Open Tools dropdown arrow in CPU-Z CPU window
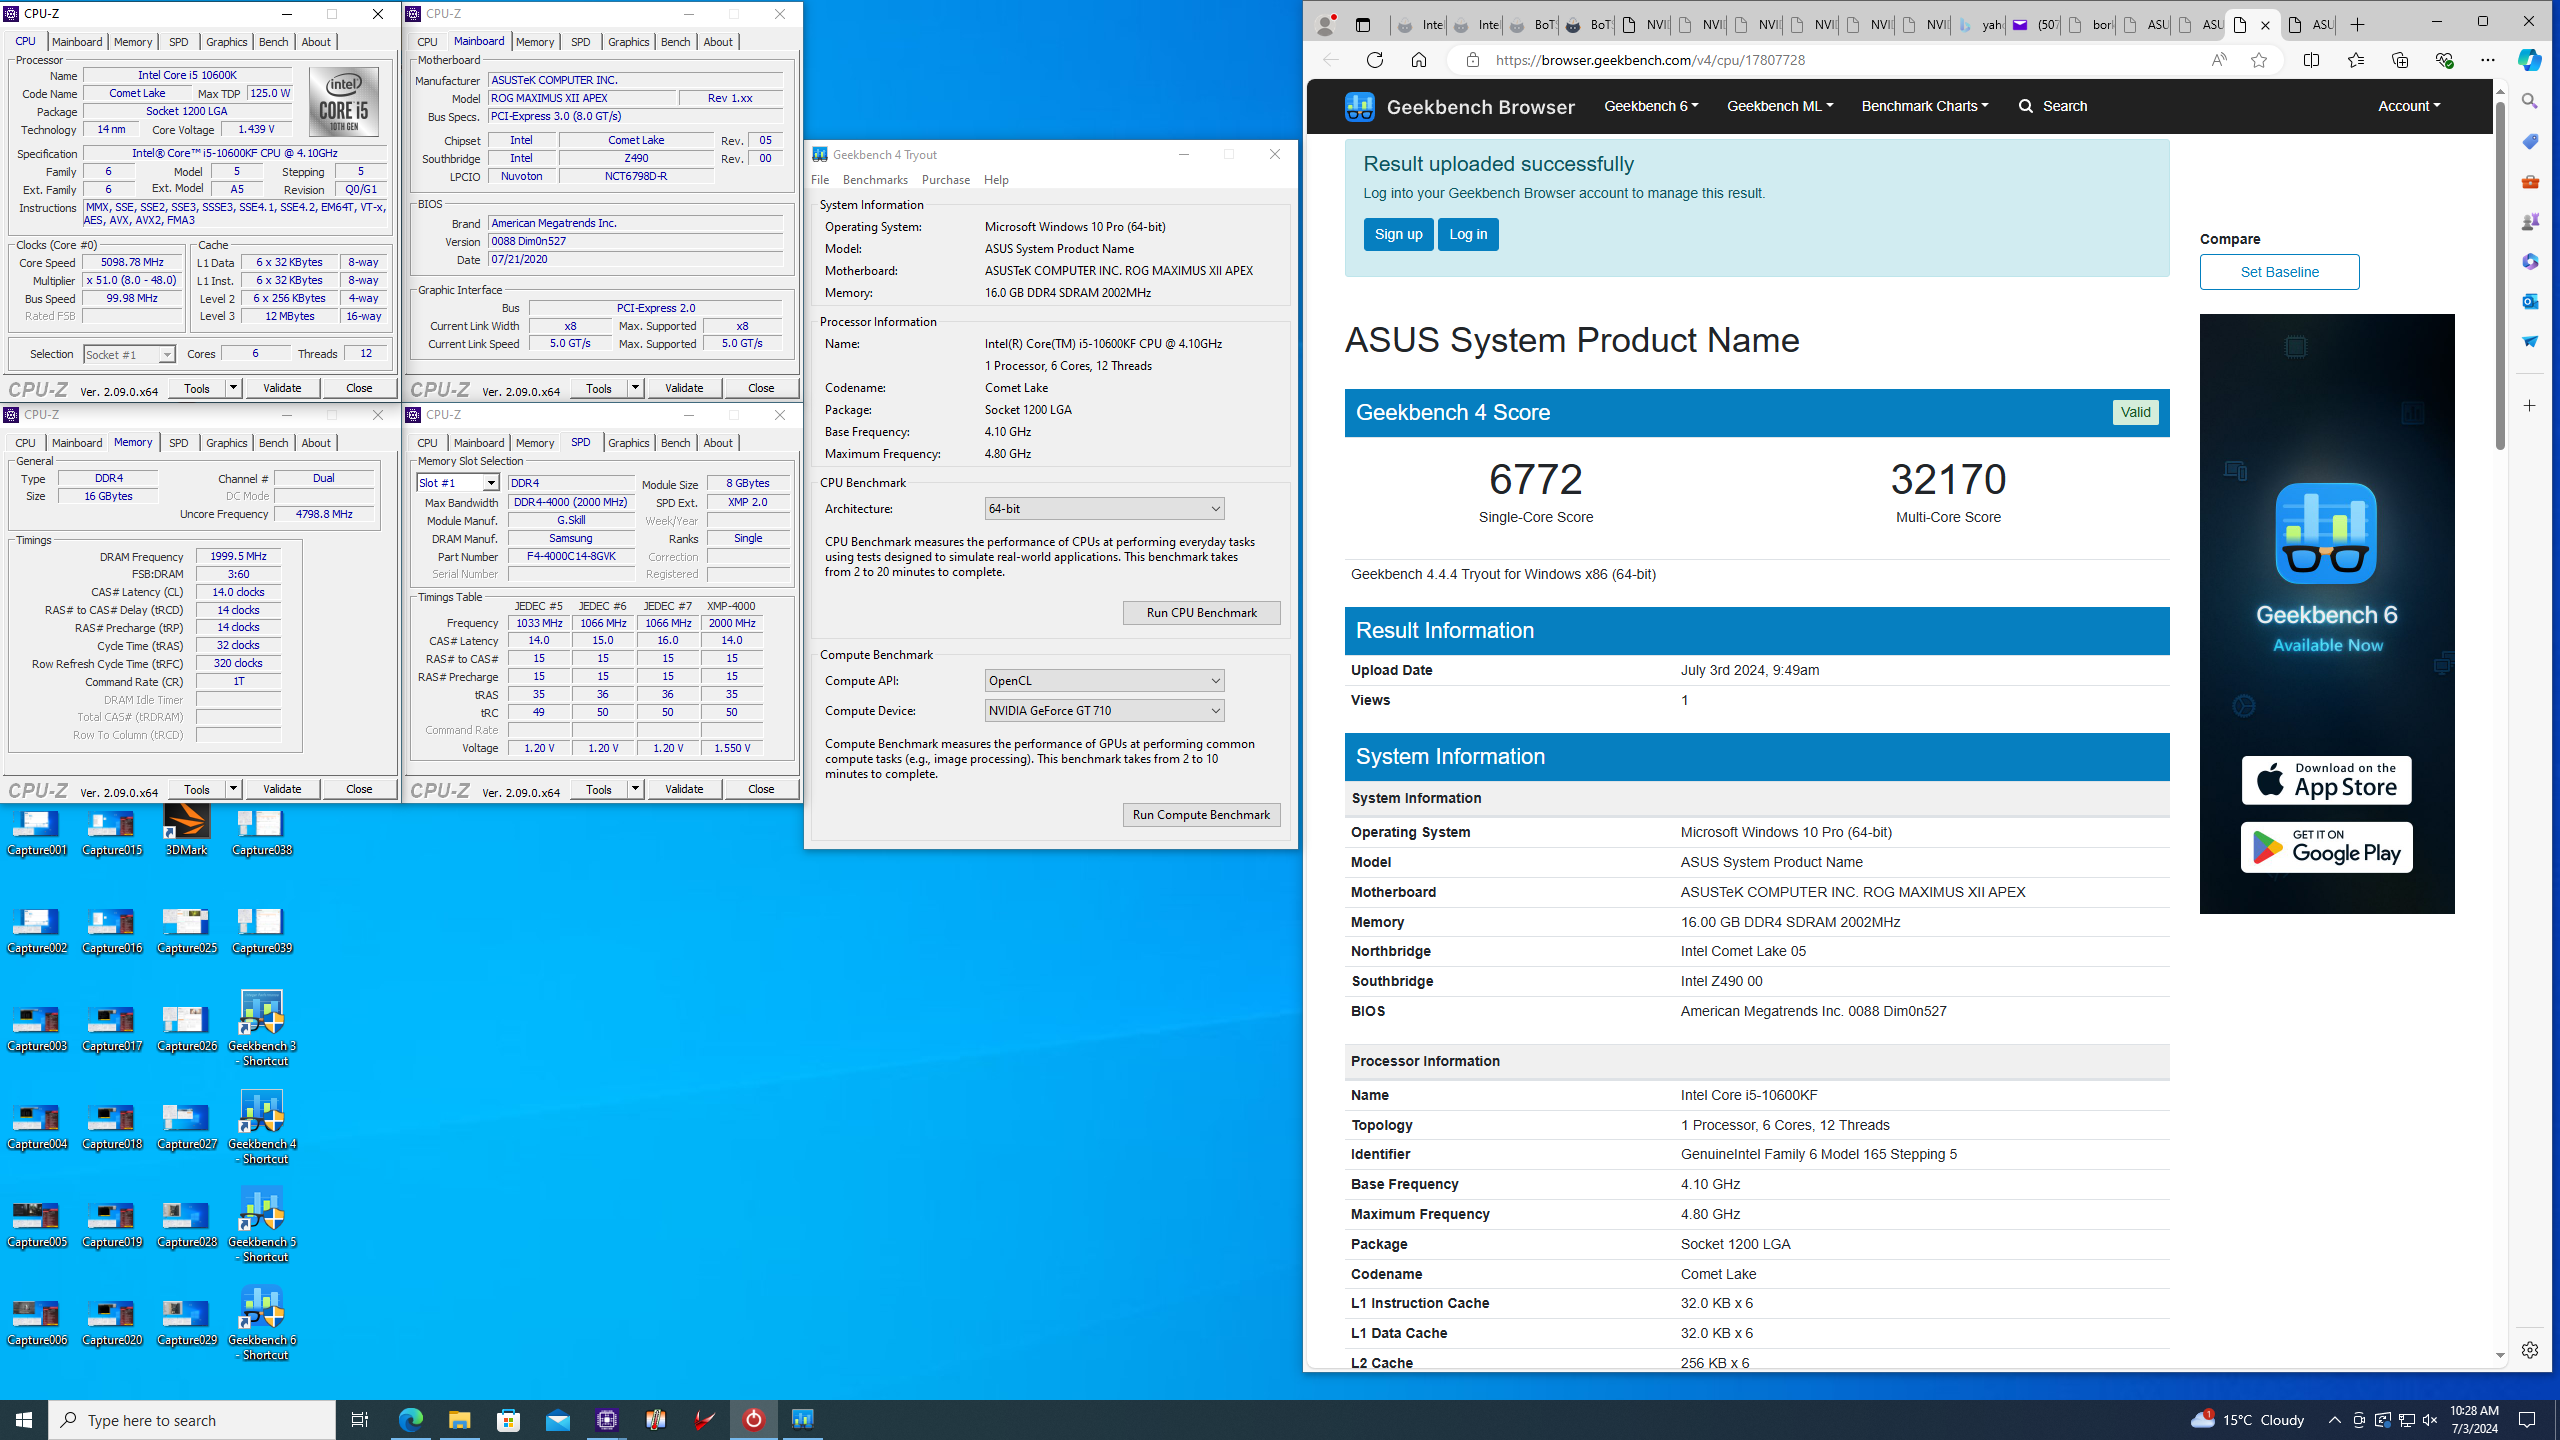The image size is (2560, 1440). click(233, 388)
